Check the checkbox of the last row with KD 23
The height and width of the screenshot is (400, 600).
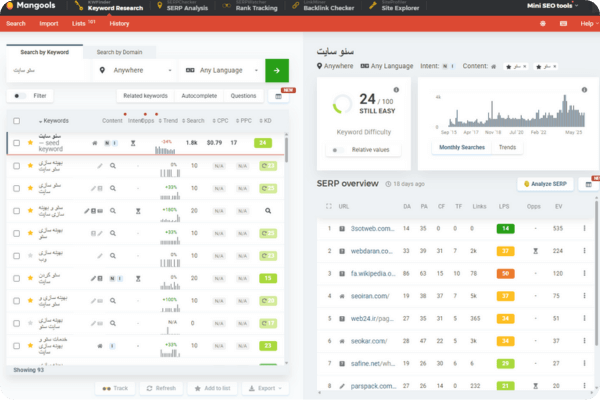(16, 346)
